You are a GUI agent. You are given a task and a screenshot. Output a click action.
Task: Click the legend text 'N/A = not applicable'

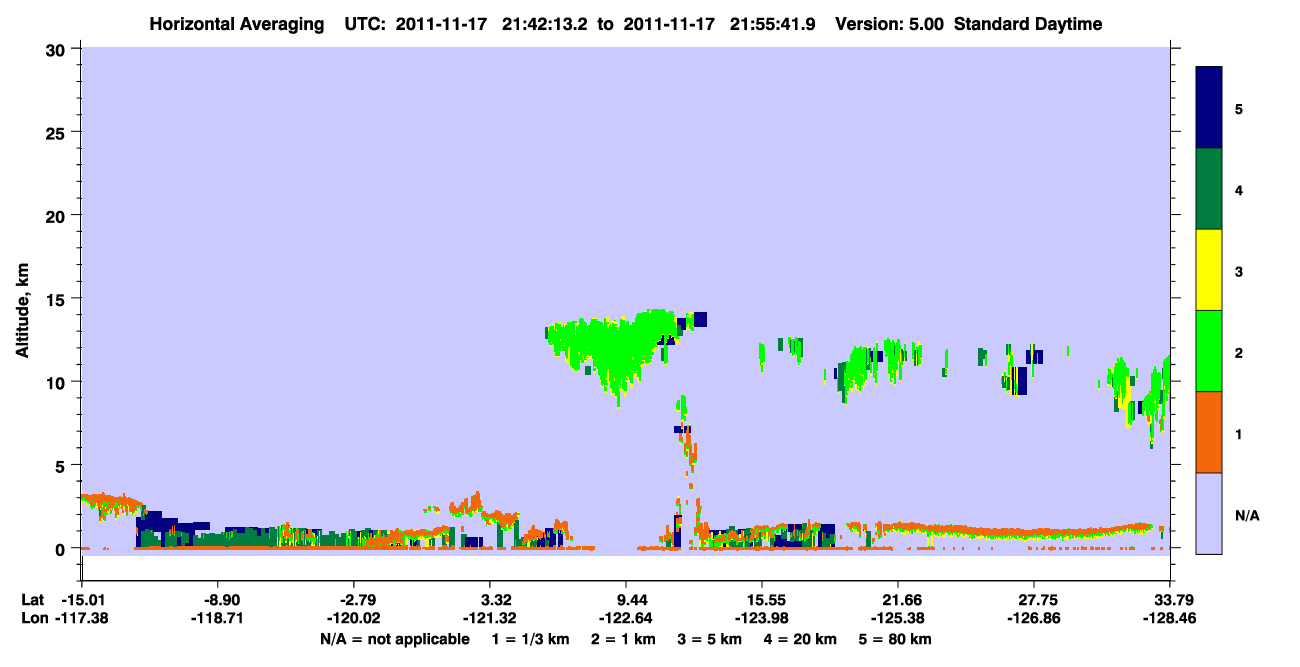(x=394, y=639)
